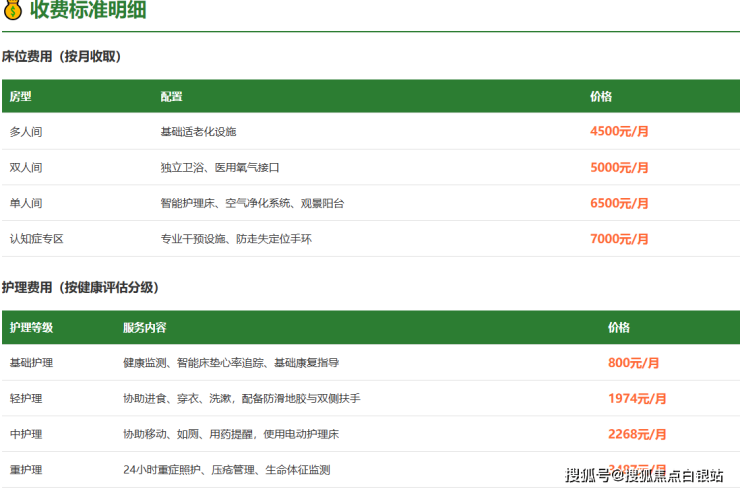This screenshot has width=740, height=491.
Task: Click the 7000元/月 price
Action: tap(619, 239)
